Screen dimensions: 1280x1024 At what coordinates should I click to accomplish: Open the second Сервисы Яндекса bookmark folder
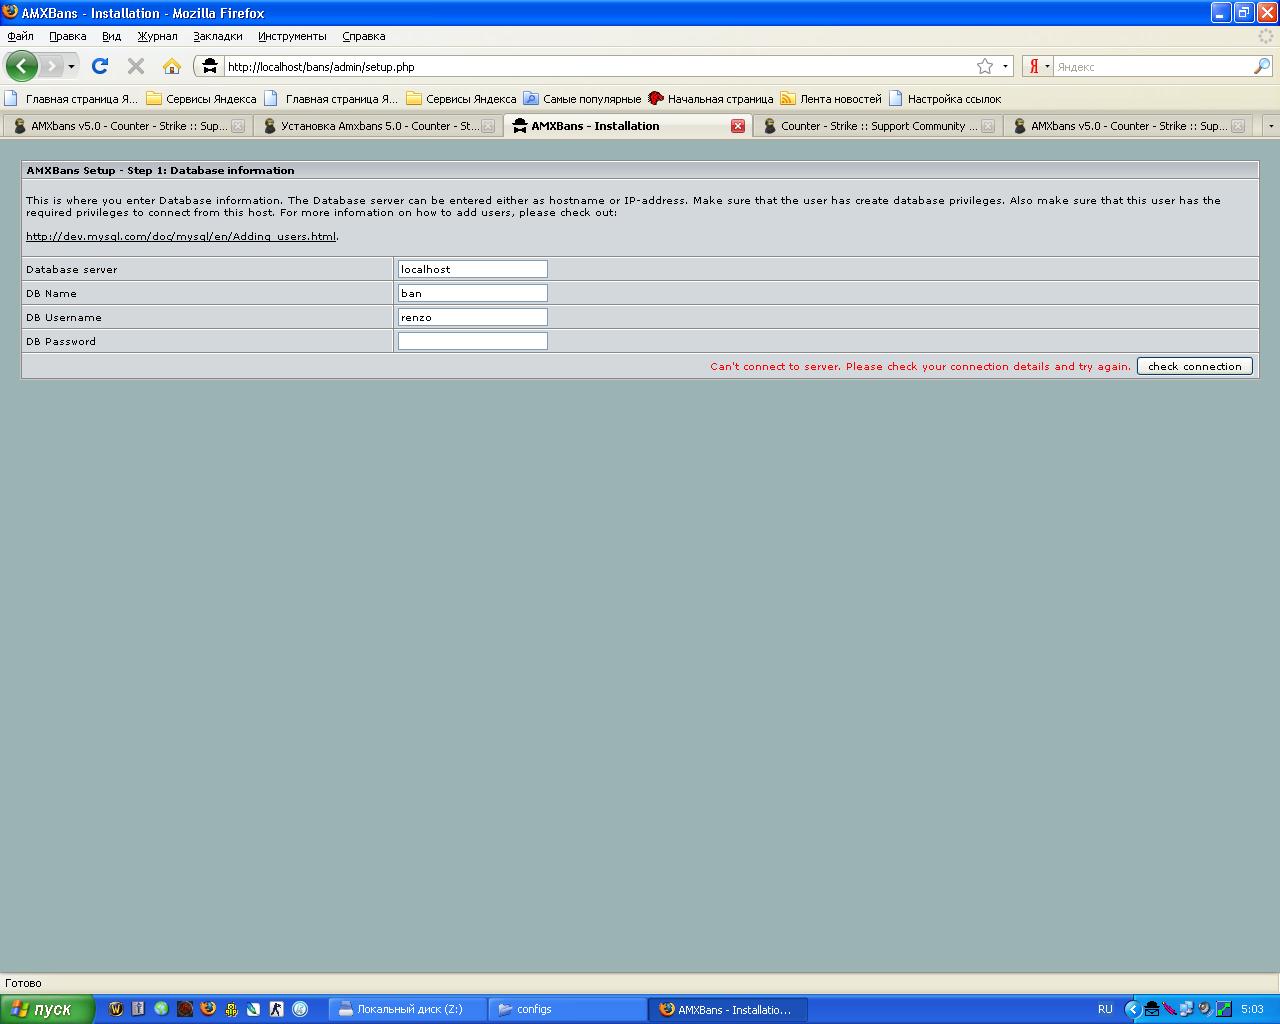(461, 99)
